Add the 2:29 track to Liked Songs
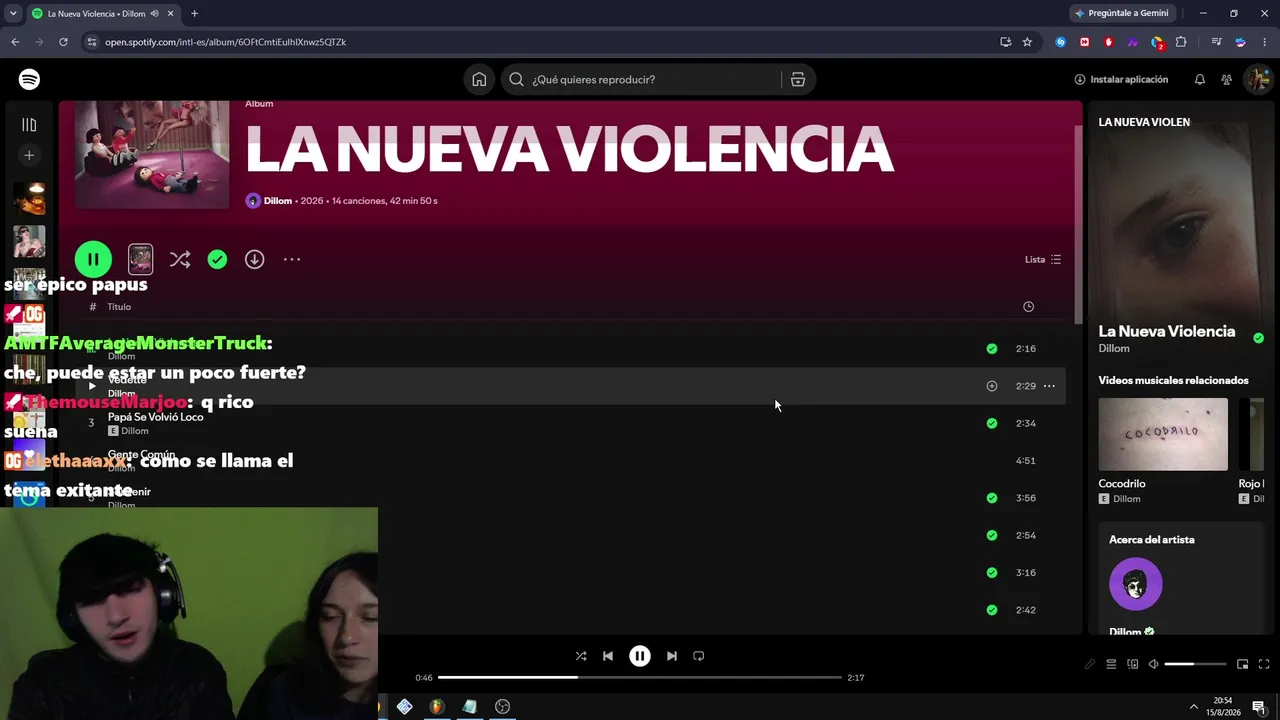 [x=991, y=386]
